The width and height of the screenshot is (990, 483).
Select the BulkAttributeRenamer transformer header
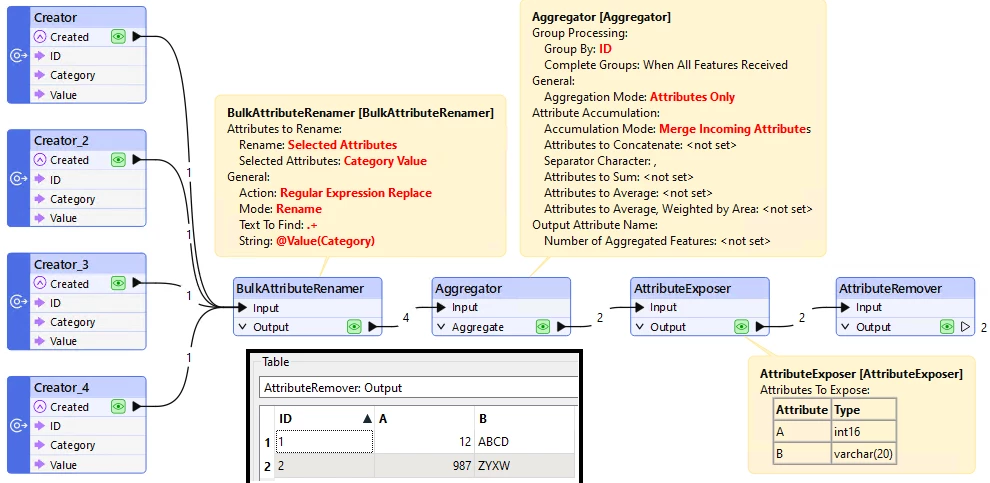pos(307,289)
